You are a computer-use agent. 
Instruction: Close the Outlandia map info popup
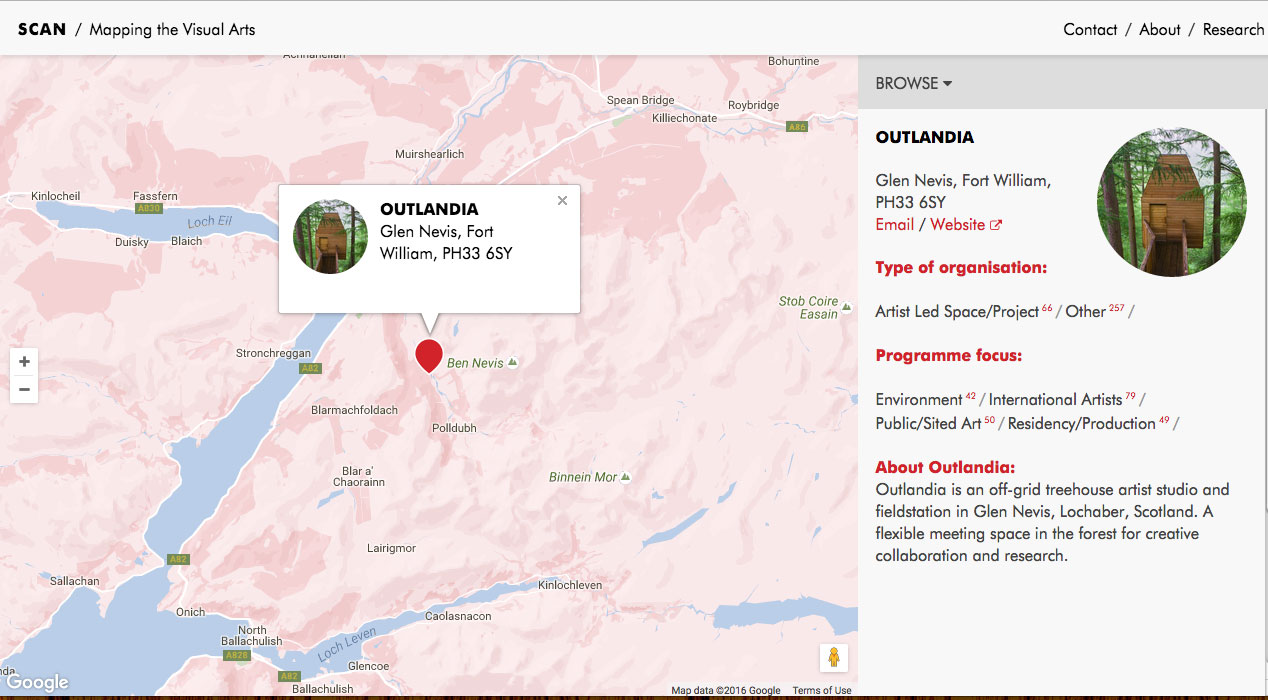click(x=562, y=201)
